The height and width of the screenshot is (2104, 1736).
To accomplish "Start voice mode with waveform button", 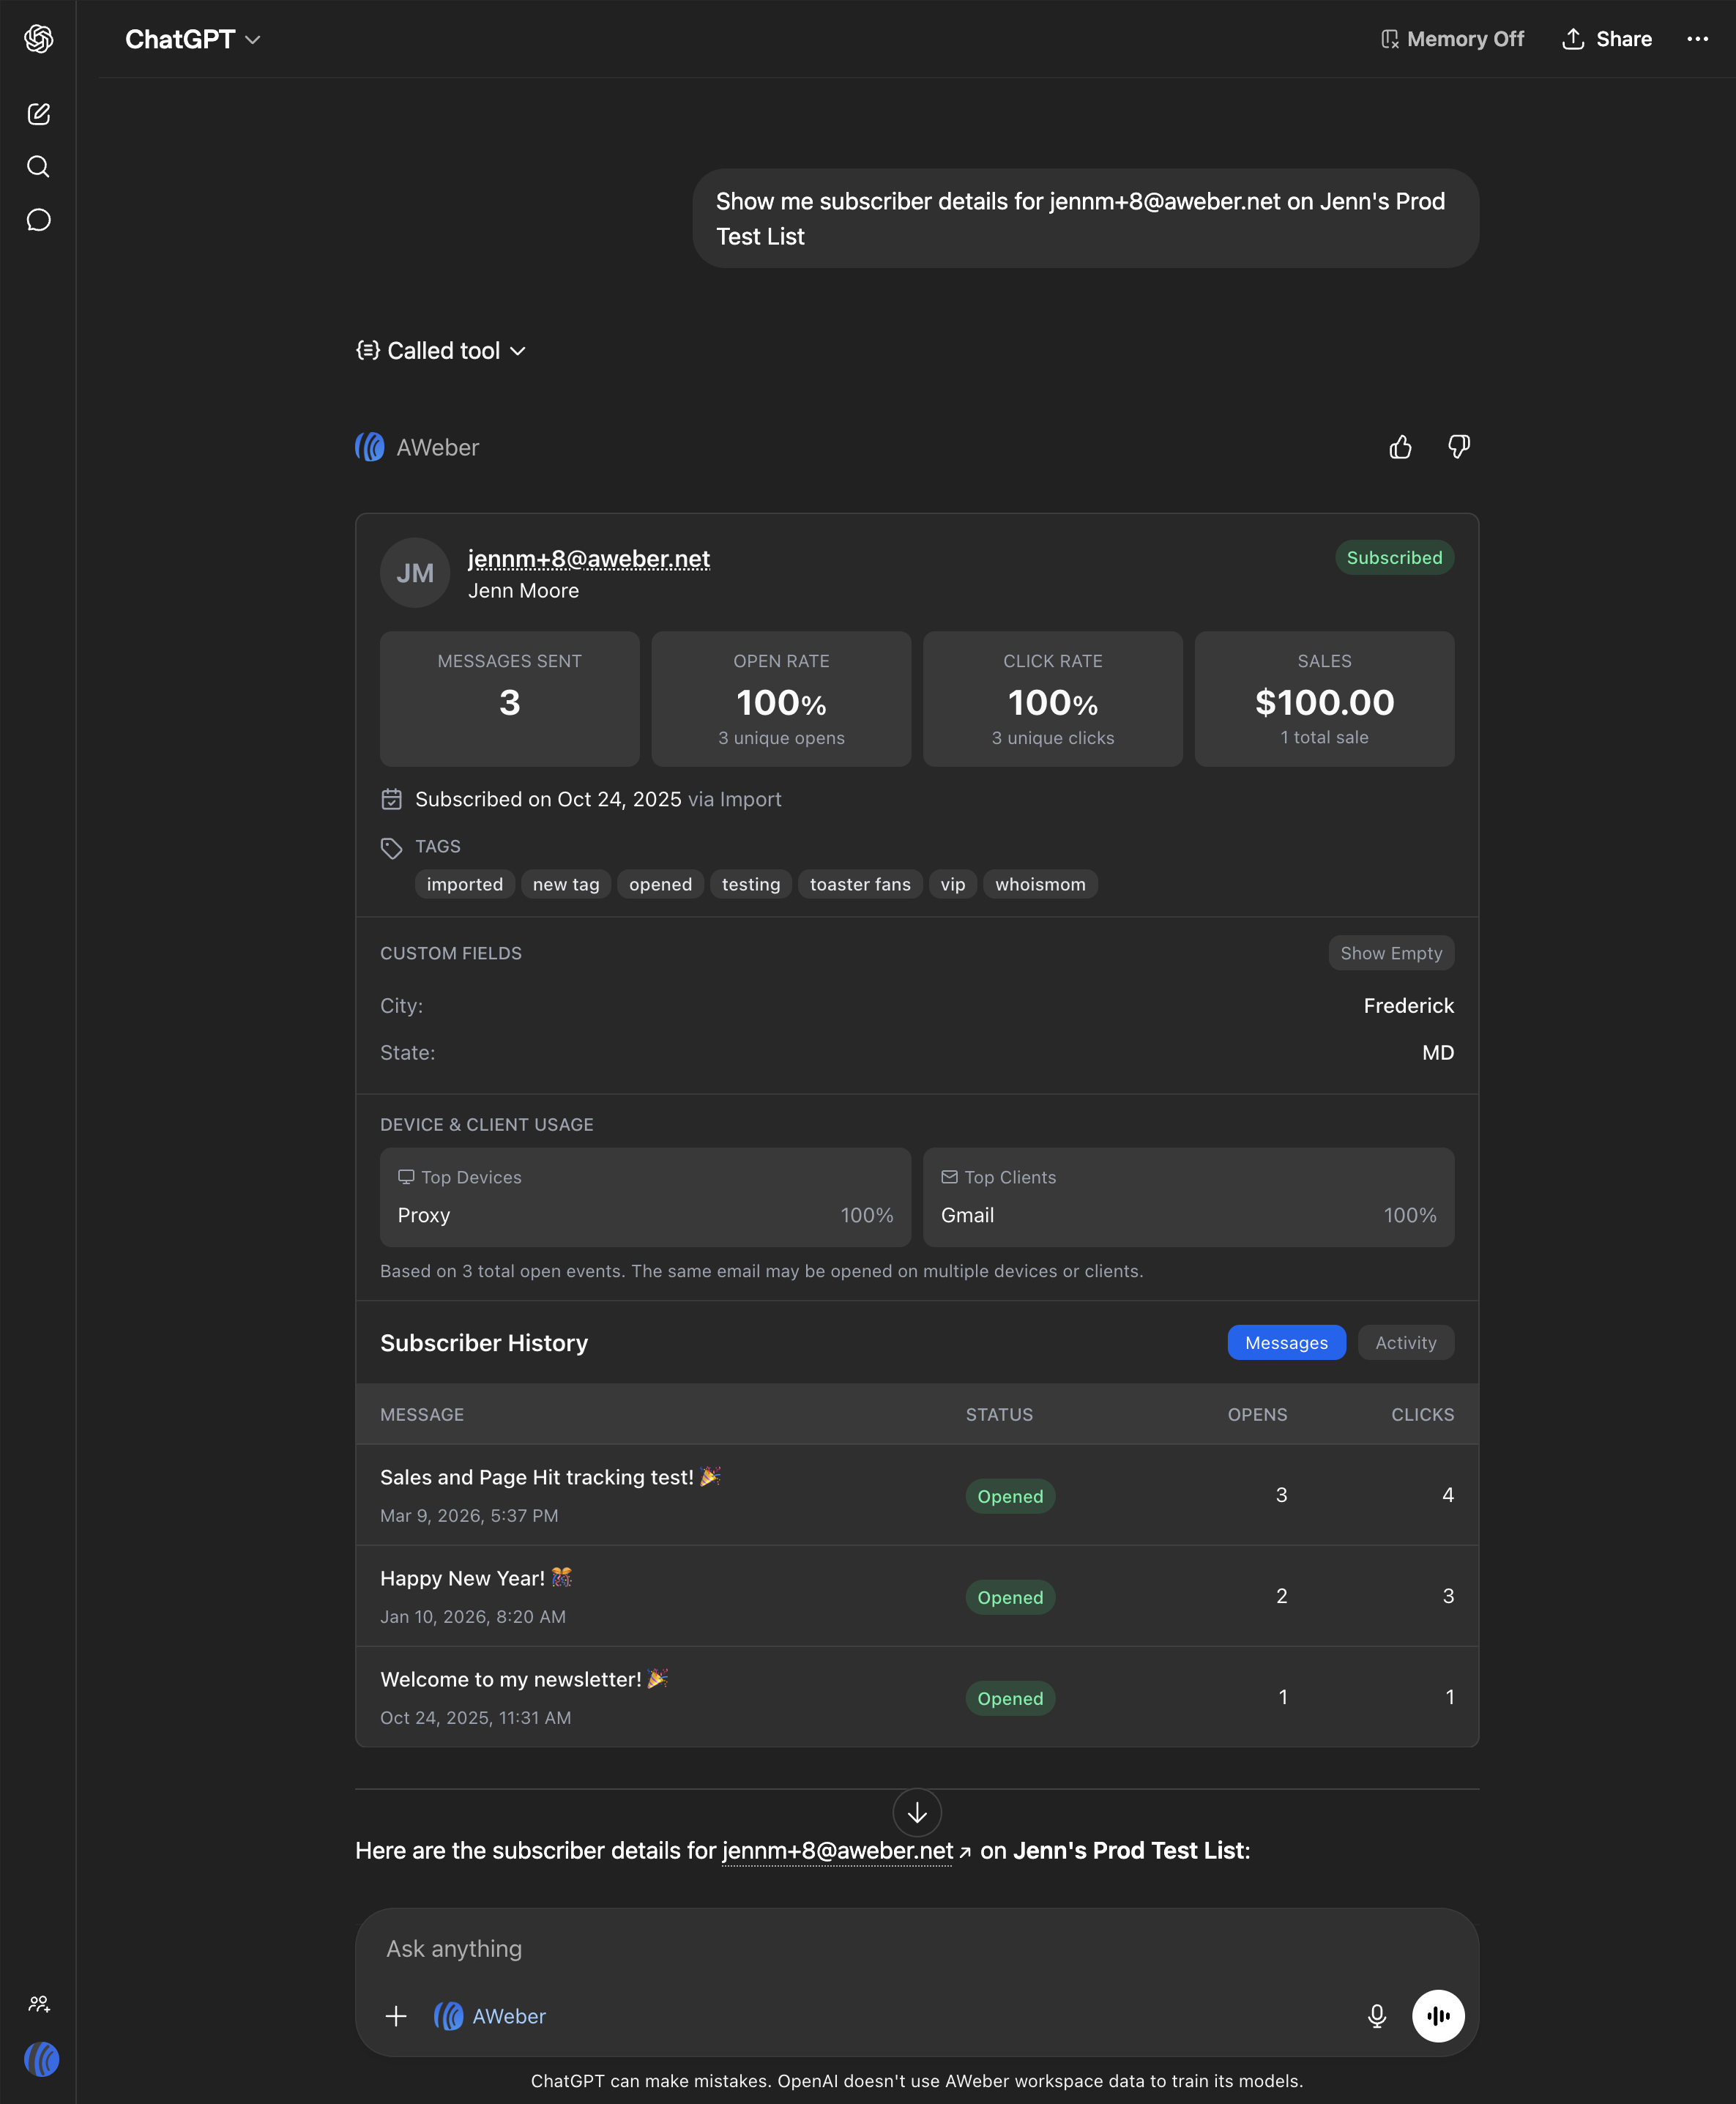I will [x=1437, y=2016].
